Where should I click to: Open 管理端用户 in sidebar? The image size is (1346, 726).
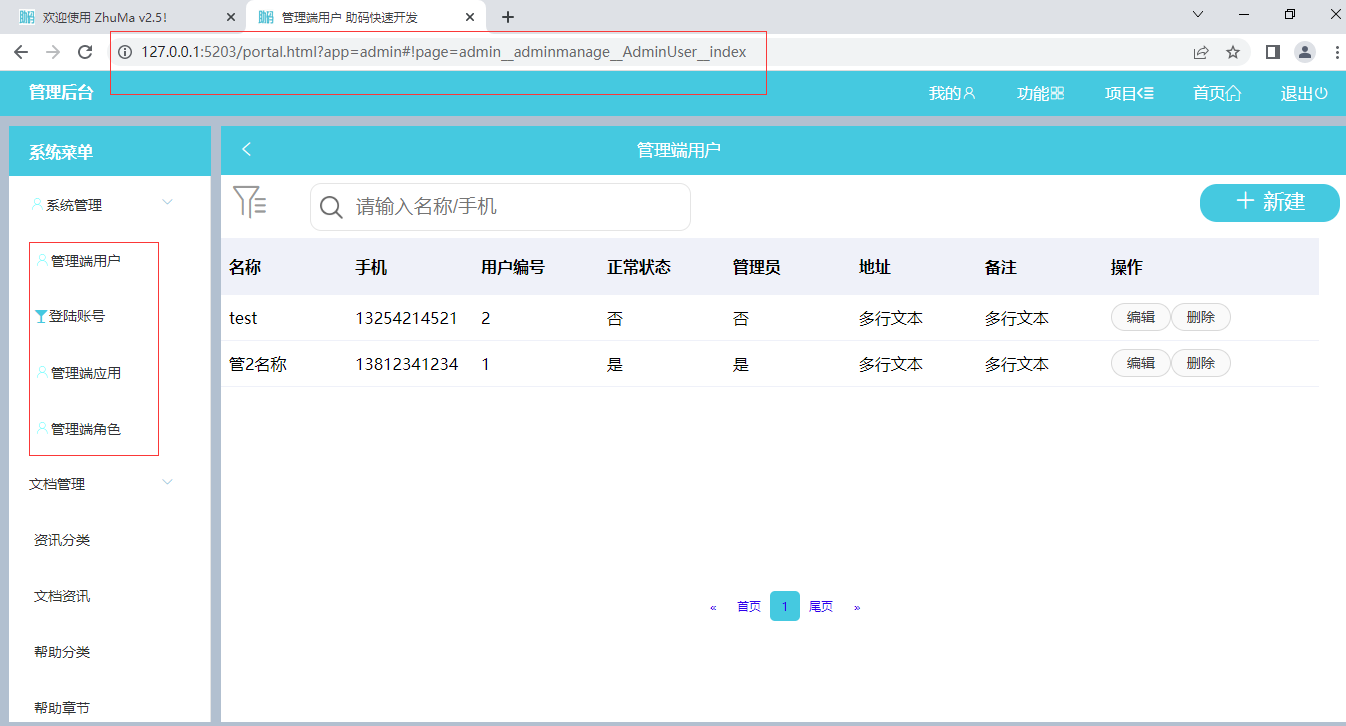[86, 261]
